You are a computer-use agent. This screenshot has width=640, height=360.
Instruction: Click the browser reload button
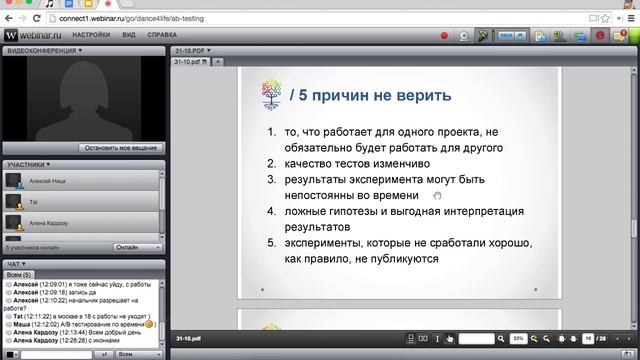pyautogui.click(x=37, y=18)
